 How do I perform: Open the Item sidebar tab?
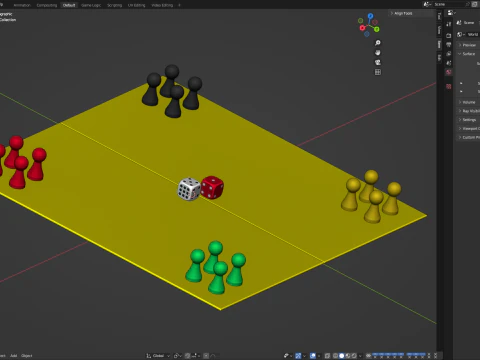click(x=439, y=44)
